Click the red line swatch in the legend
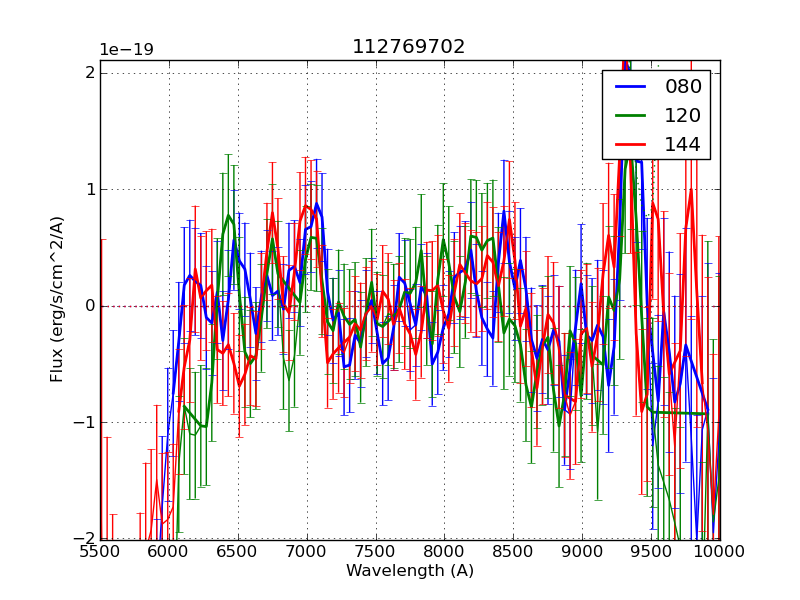 click(x=631, y=144)
